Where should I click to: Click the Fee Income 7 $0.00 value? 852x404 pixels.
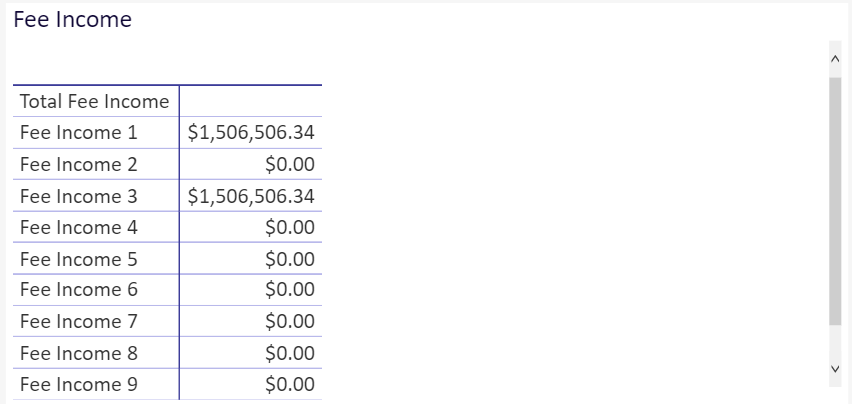point(290,321)
